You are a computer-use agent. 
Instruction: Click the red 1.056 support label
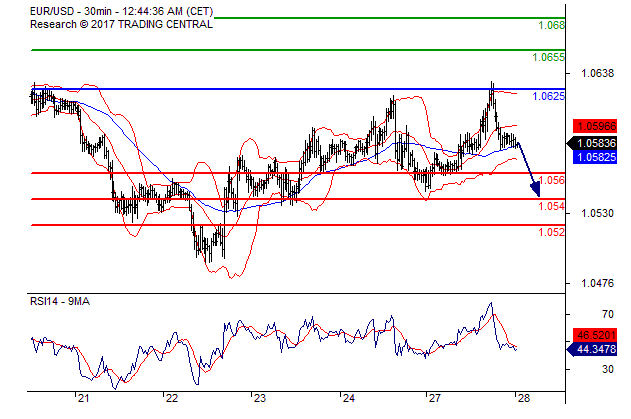(551, 180)
